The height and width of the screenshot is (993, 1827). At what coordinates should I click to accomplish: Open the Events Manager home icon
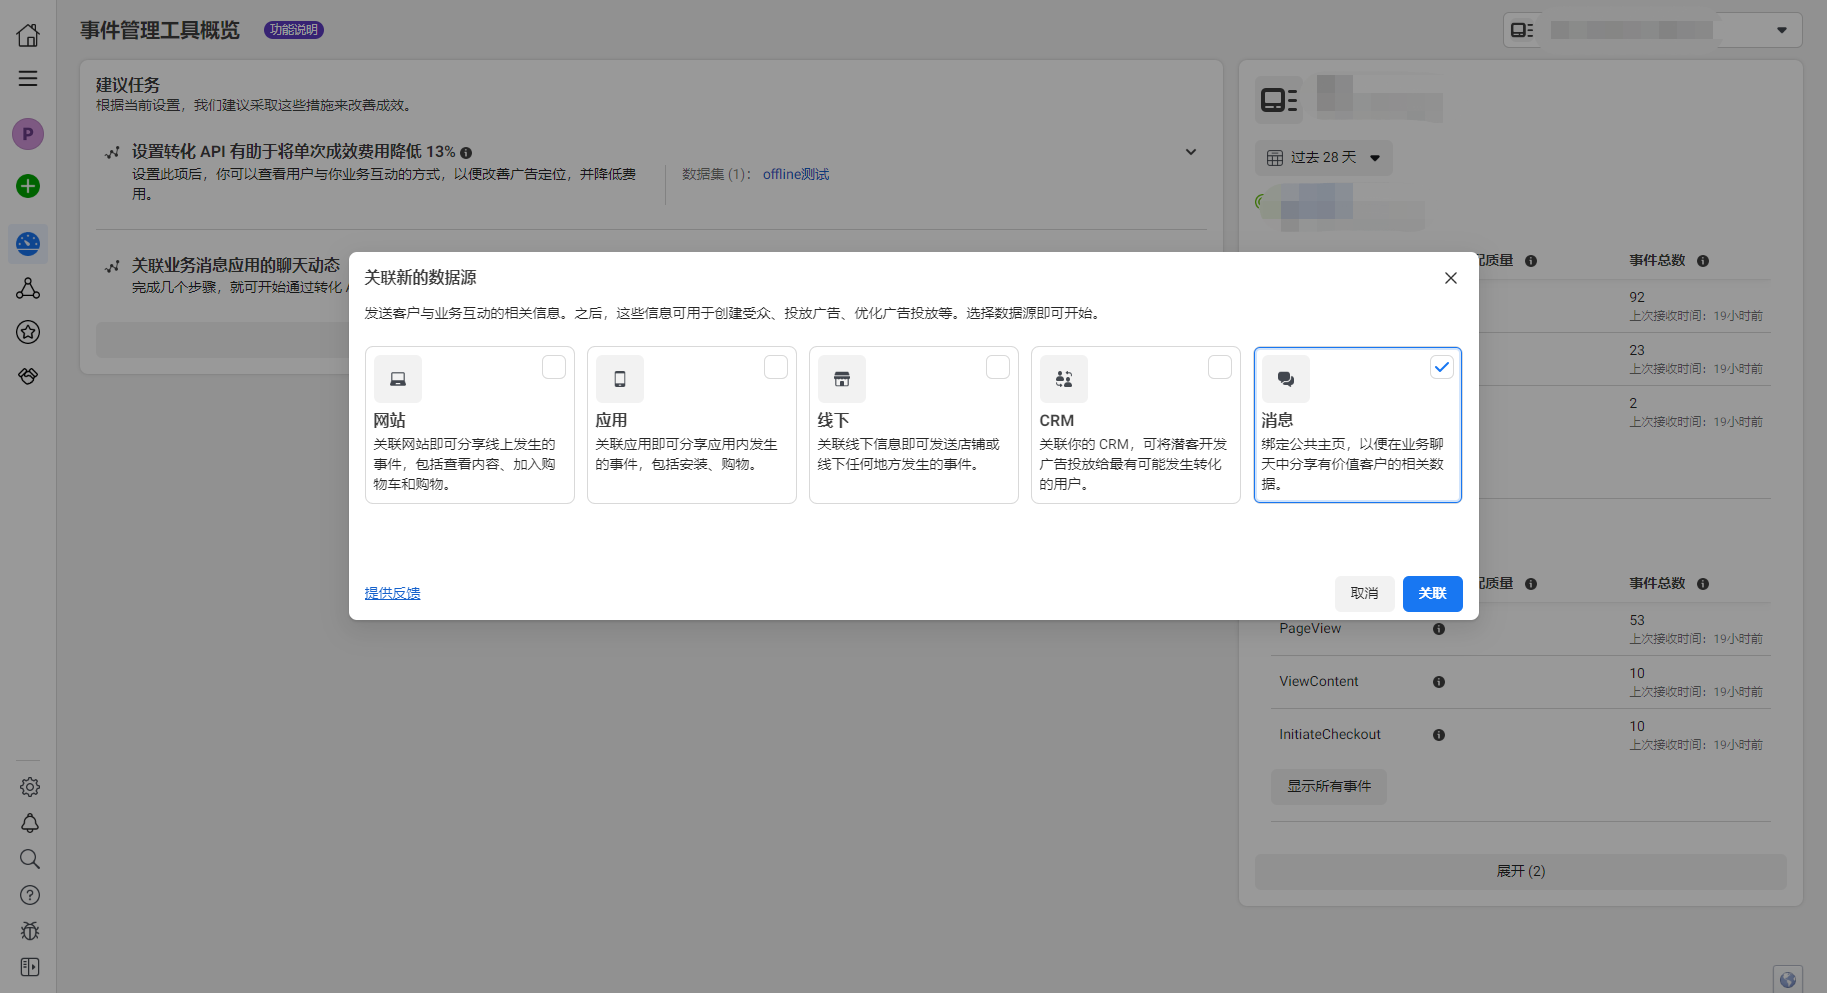28,33
